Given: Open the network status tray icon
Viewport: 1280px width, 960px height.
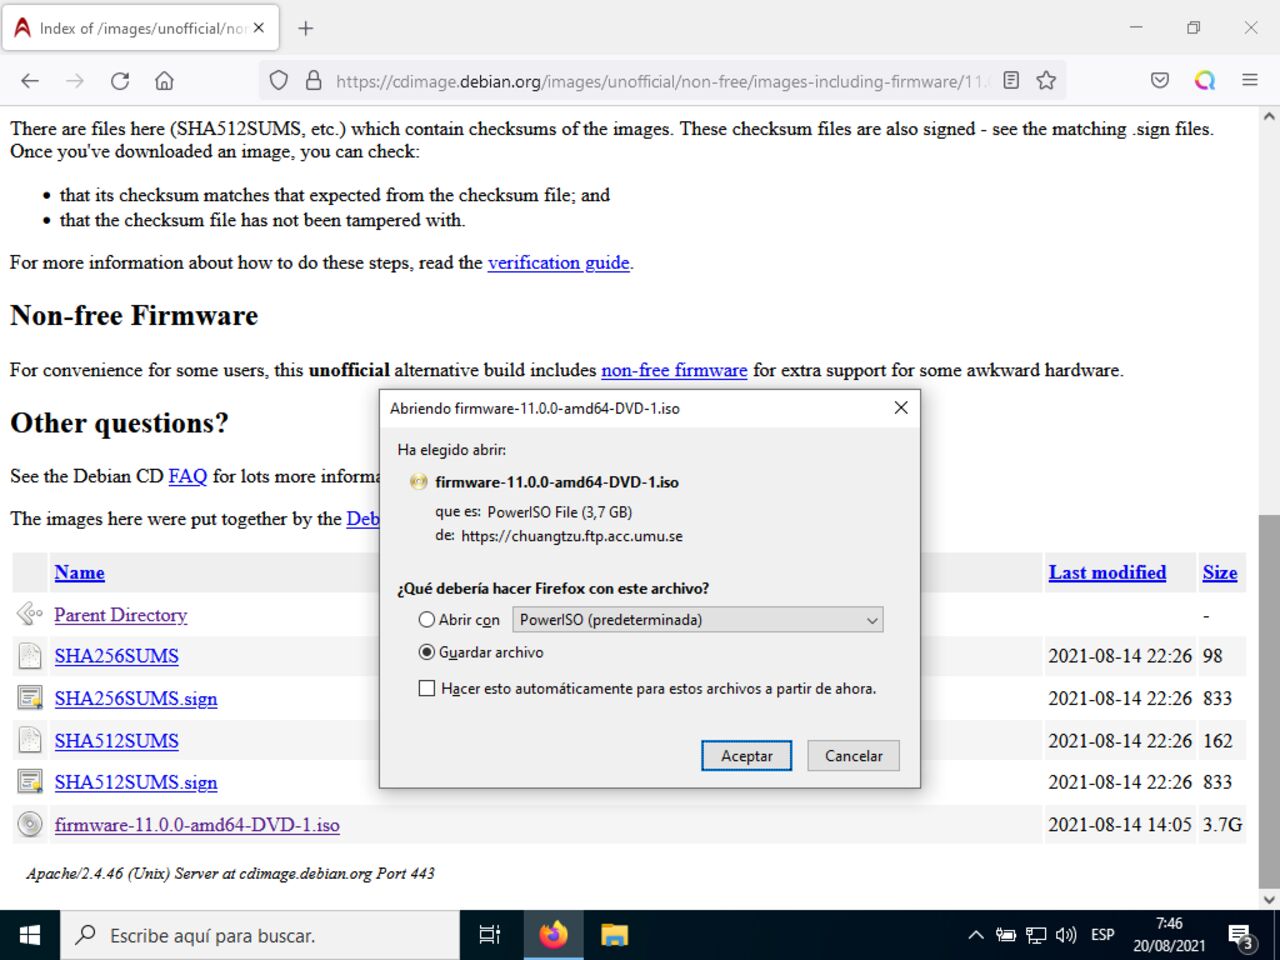Looking at the screenshot, I should 1036,935.
